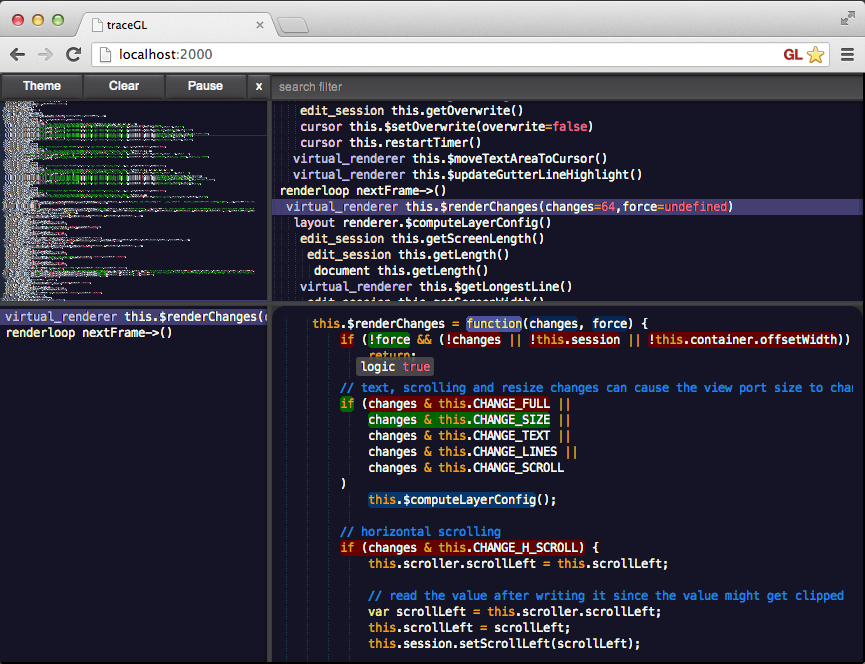Open a new browser tab with the blank tab stub

[293, 25]
